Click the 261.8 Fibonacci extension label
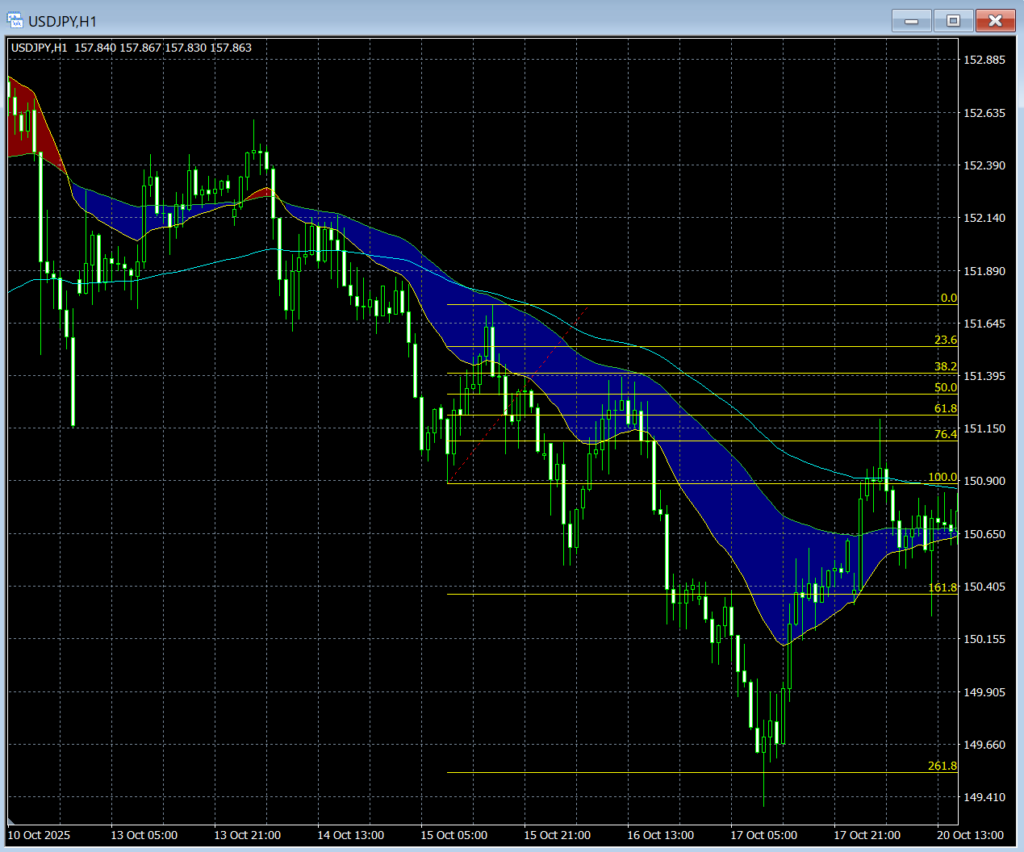The height and width of the screenshot is (852, 1024). point(942,766)
